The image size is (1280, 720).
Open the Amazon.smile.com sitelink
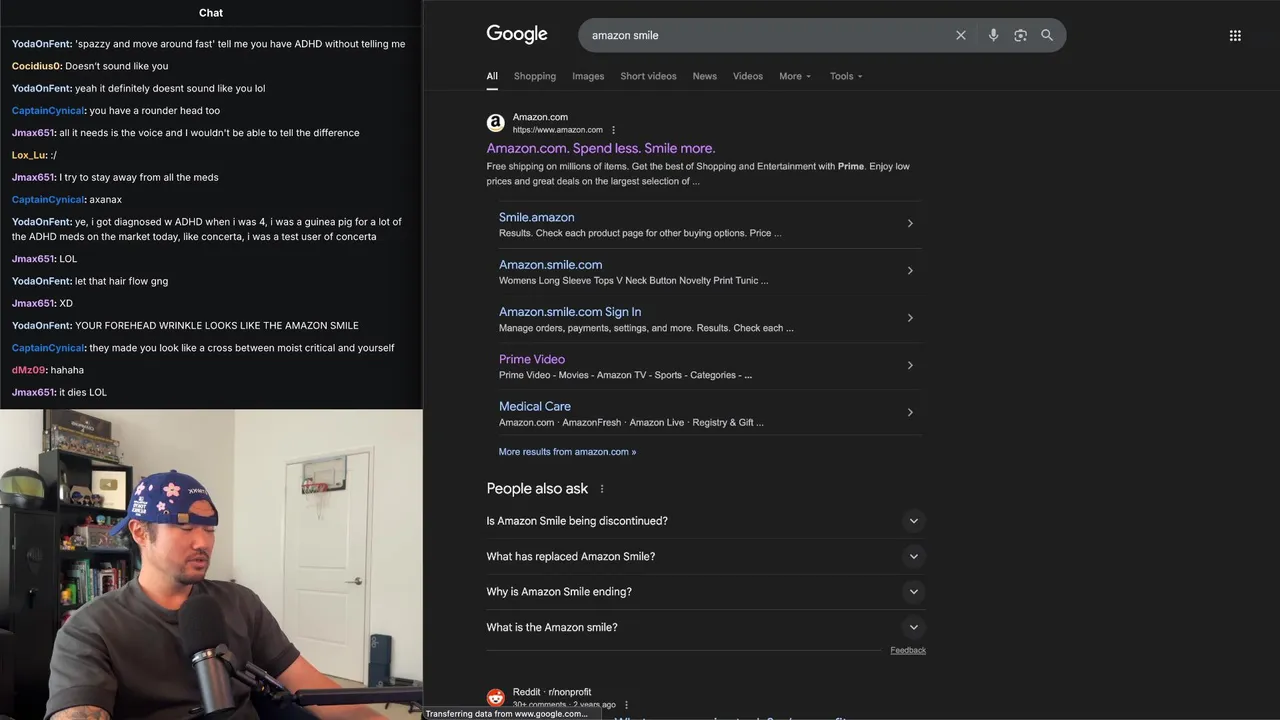pos(551,265)
